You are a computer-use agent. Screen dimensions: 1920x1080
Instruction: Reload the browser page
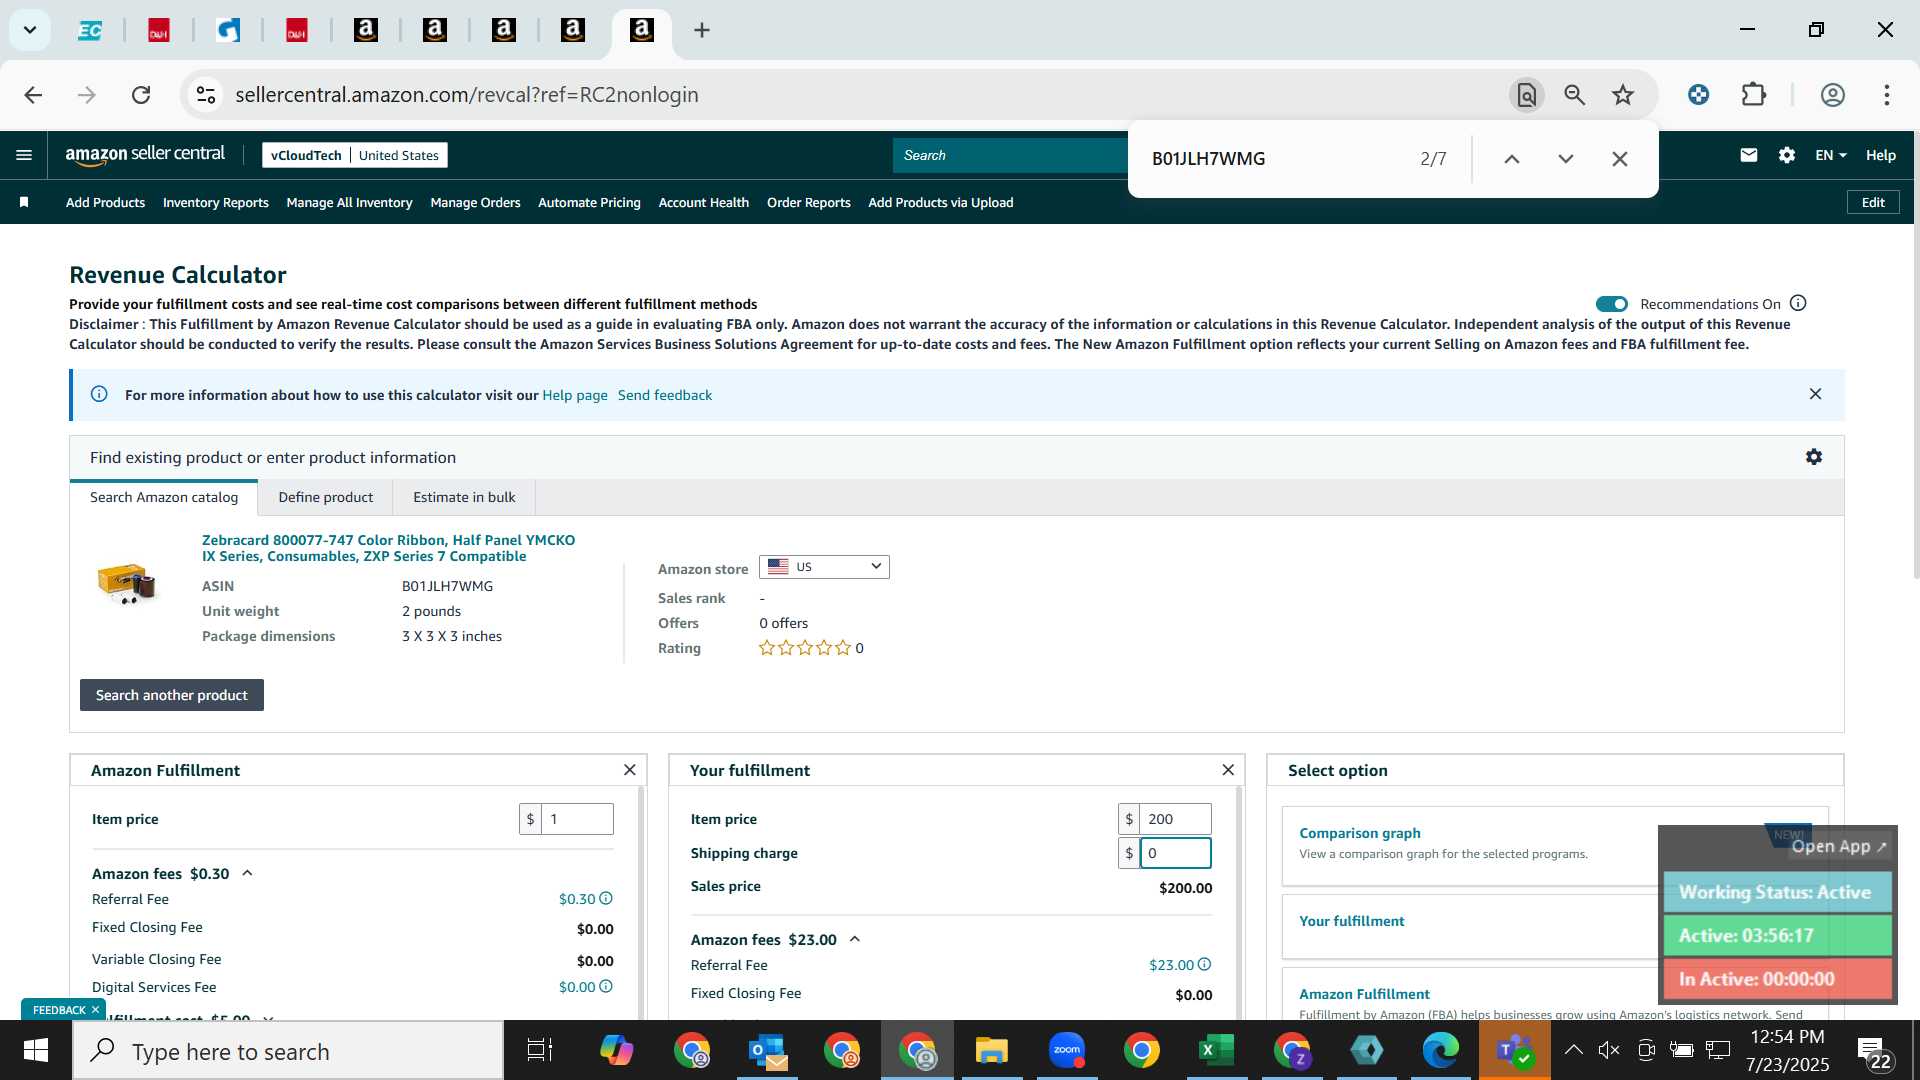(x=141, y=95)
